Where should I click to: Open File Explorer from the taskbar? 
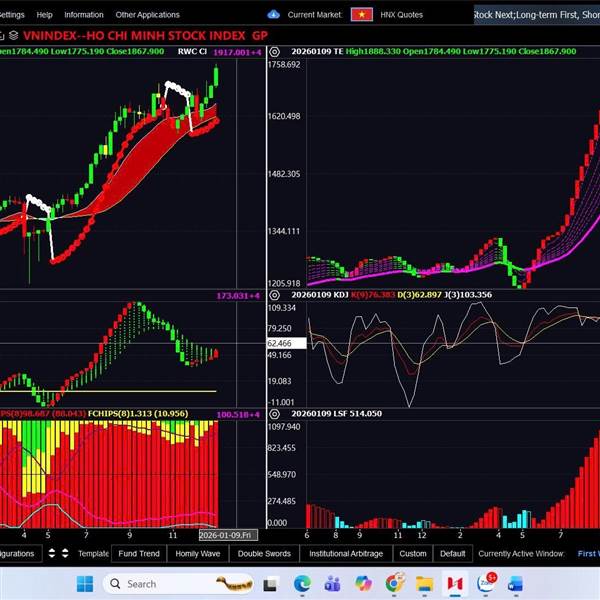click(424, 583)
